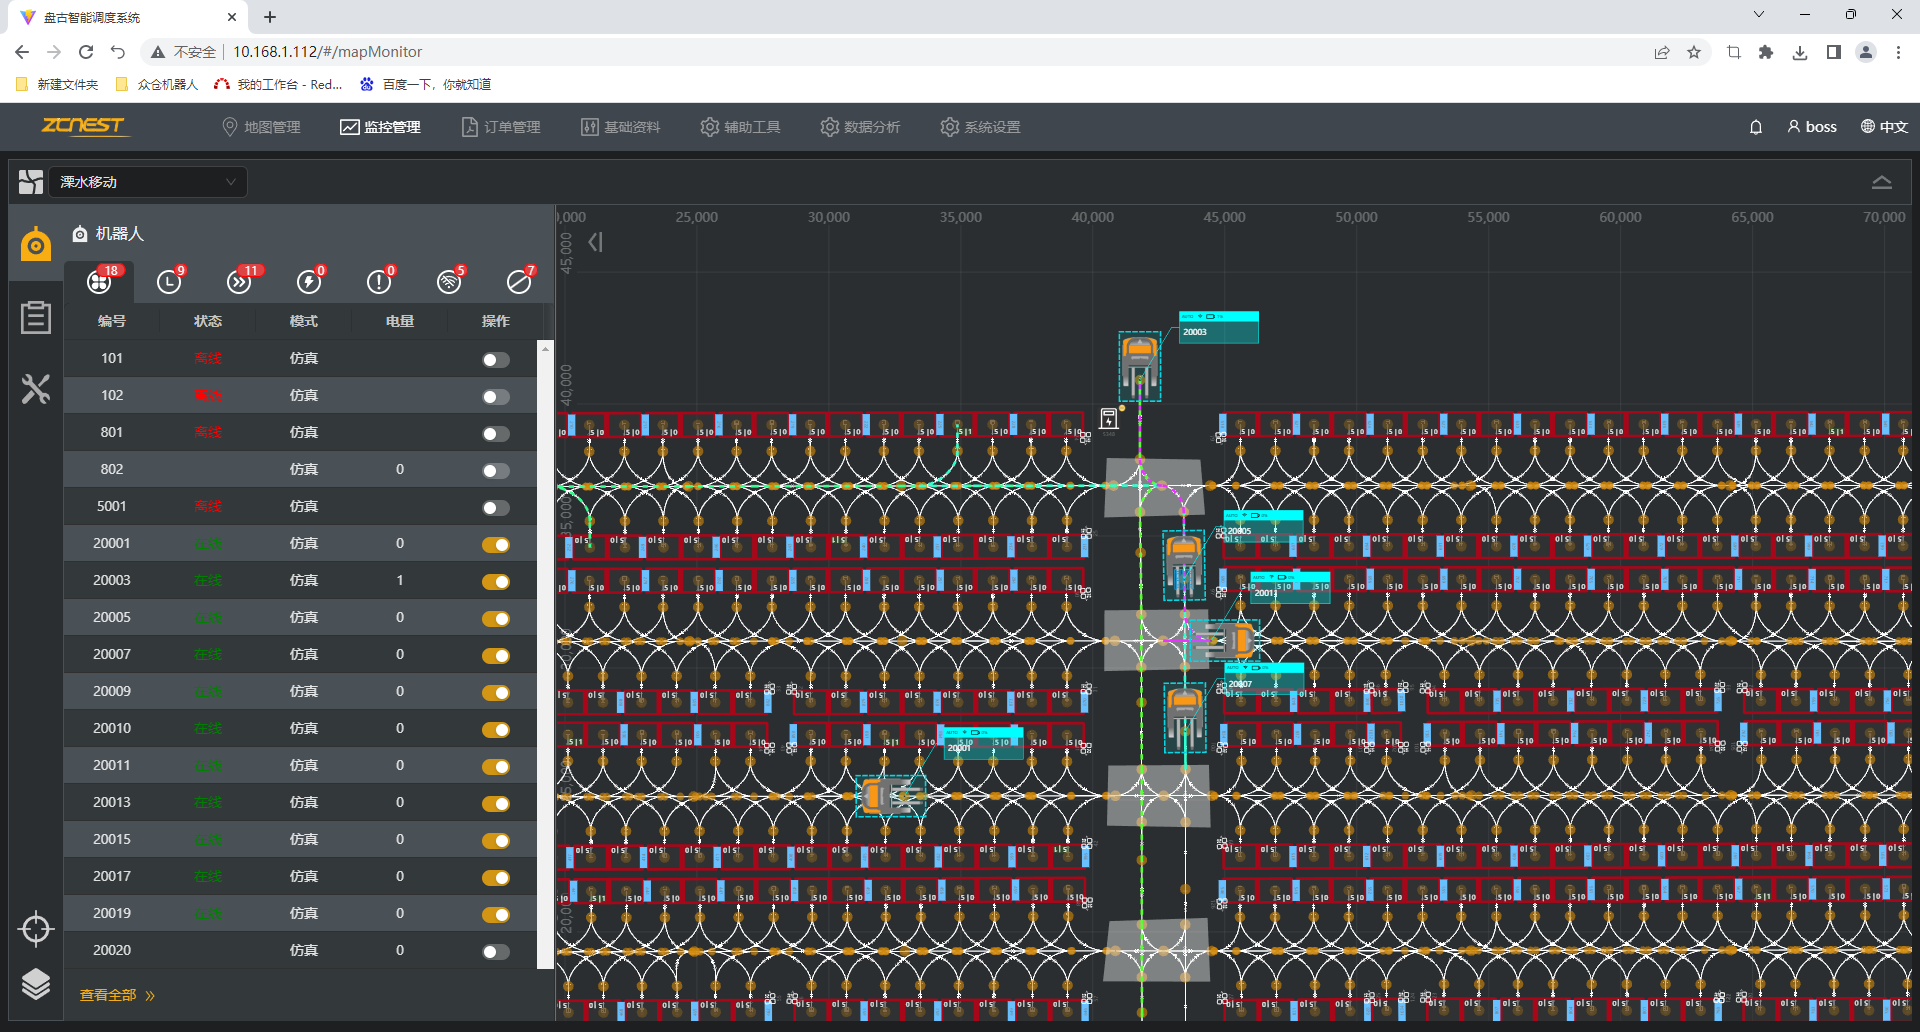The image size is (1920, 1032).
Task: Open 辅助工具 menu
Action: coord(741,127)
